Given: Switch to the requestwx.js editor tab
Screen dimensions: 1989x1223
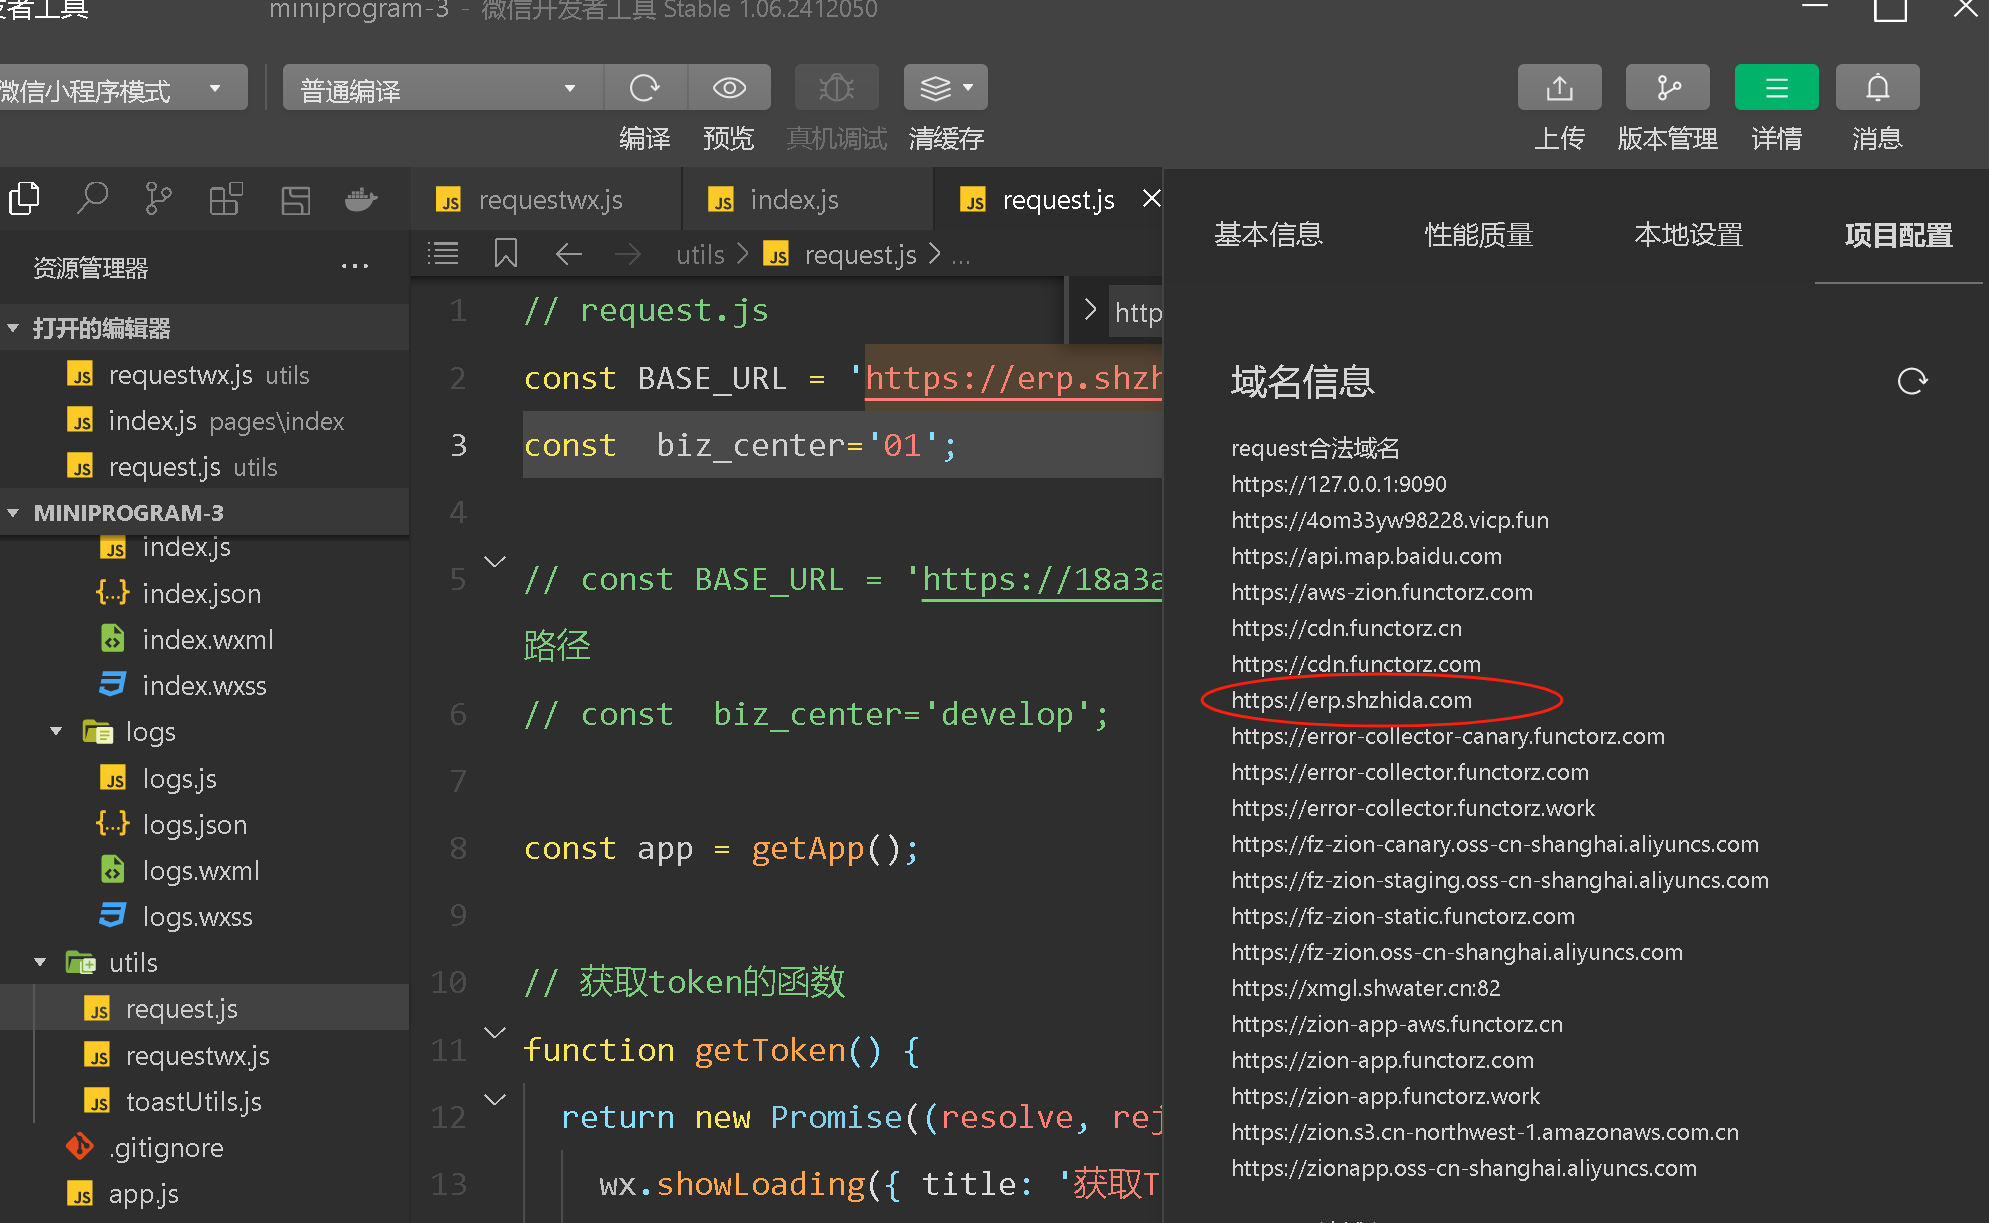Looking at the screenshot, I should click(546, 200).
